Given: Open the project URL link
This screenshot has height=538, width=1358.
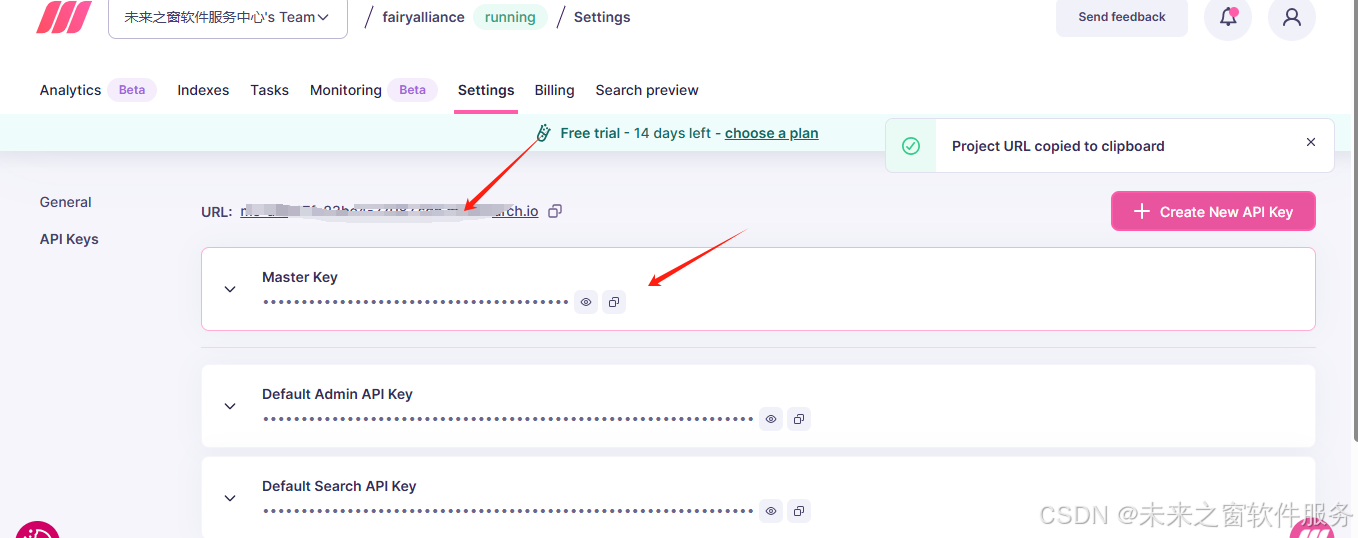Looking at the screenshot, I should (x=390, y=211).
